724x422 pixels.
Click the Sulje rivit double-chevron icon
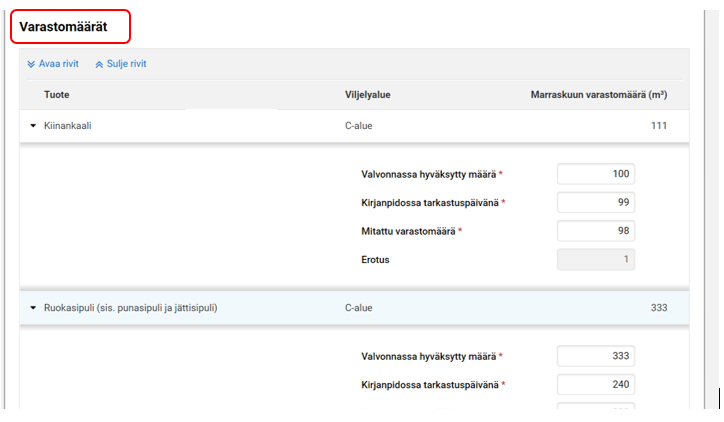pyautogui.click(x=99, y=65)
